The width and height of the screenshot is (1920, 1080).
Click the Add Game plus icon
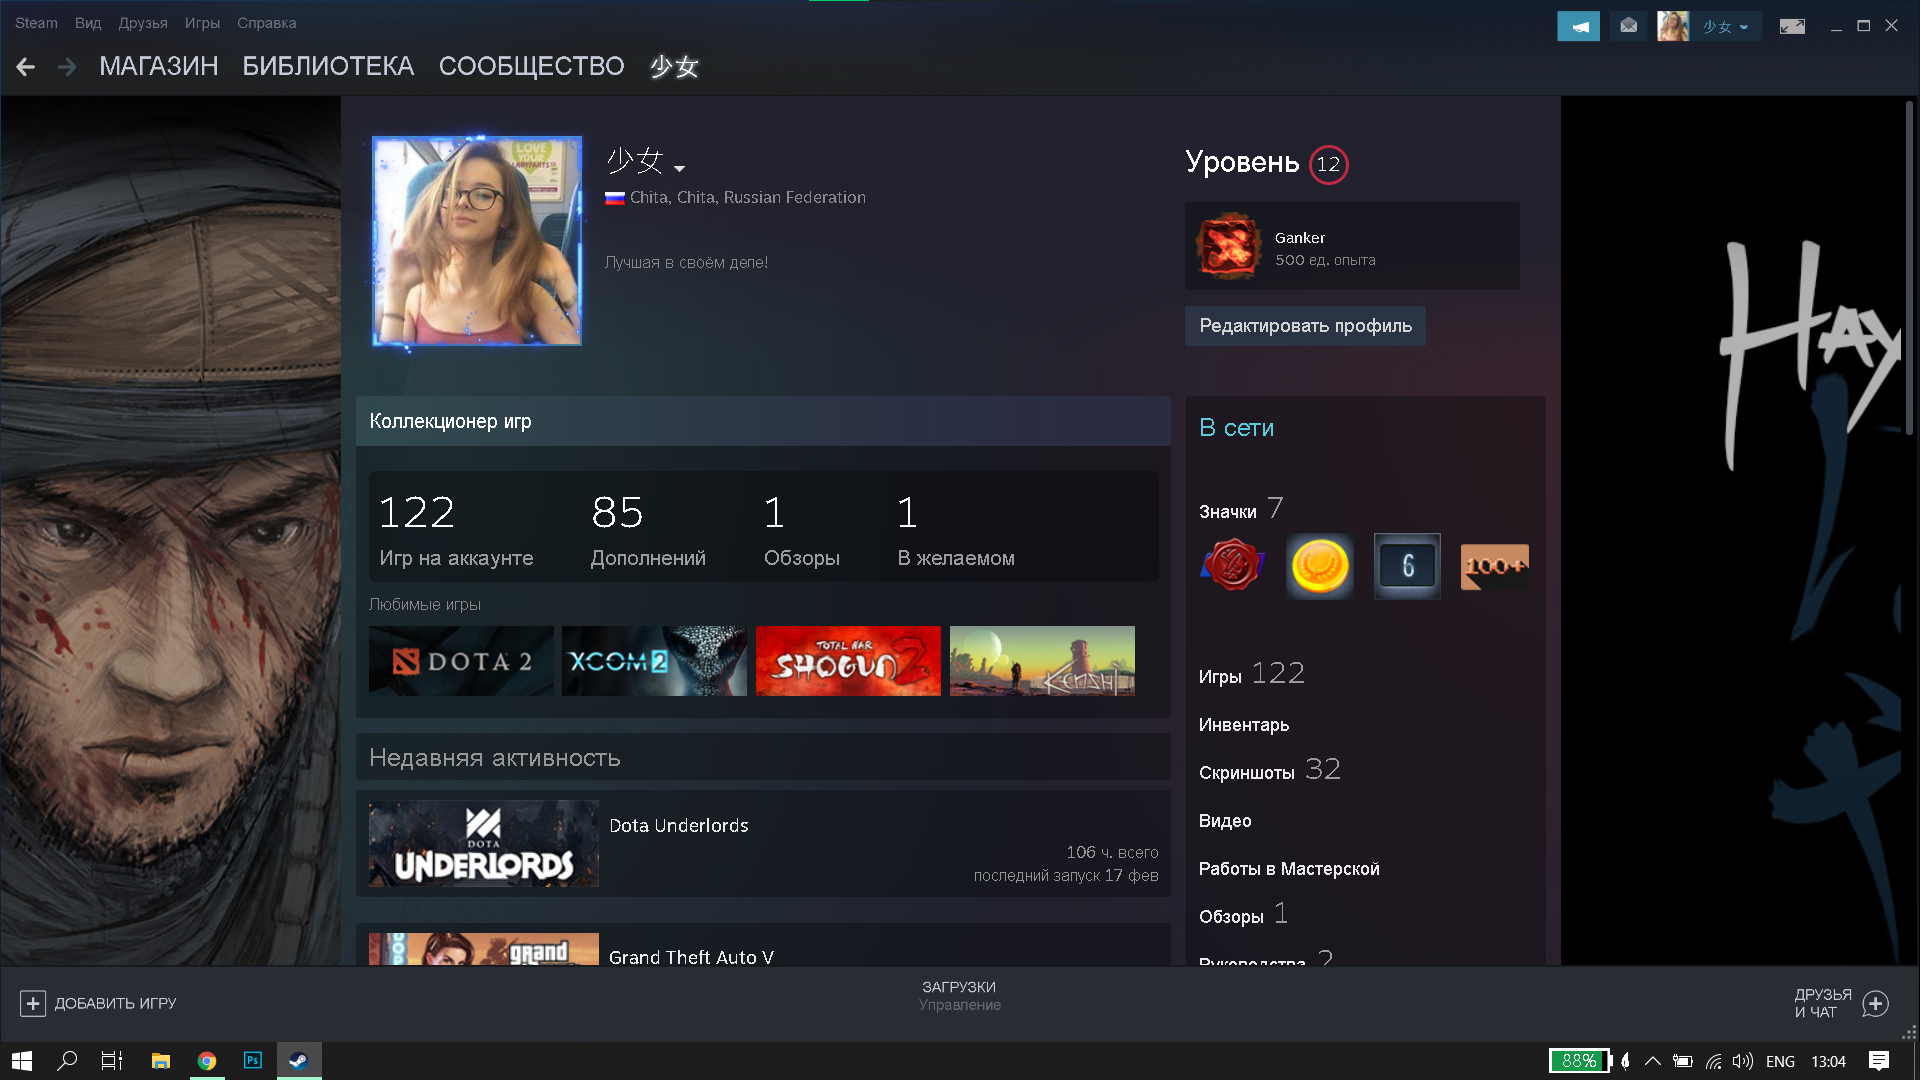pos(32,1003)
